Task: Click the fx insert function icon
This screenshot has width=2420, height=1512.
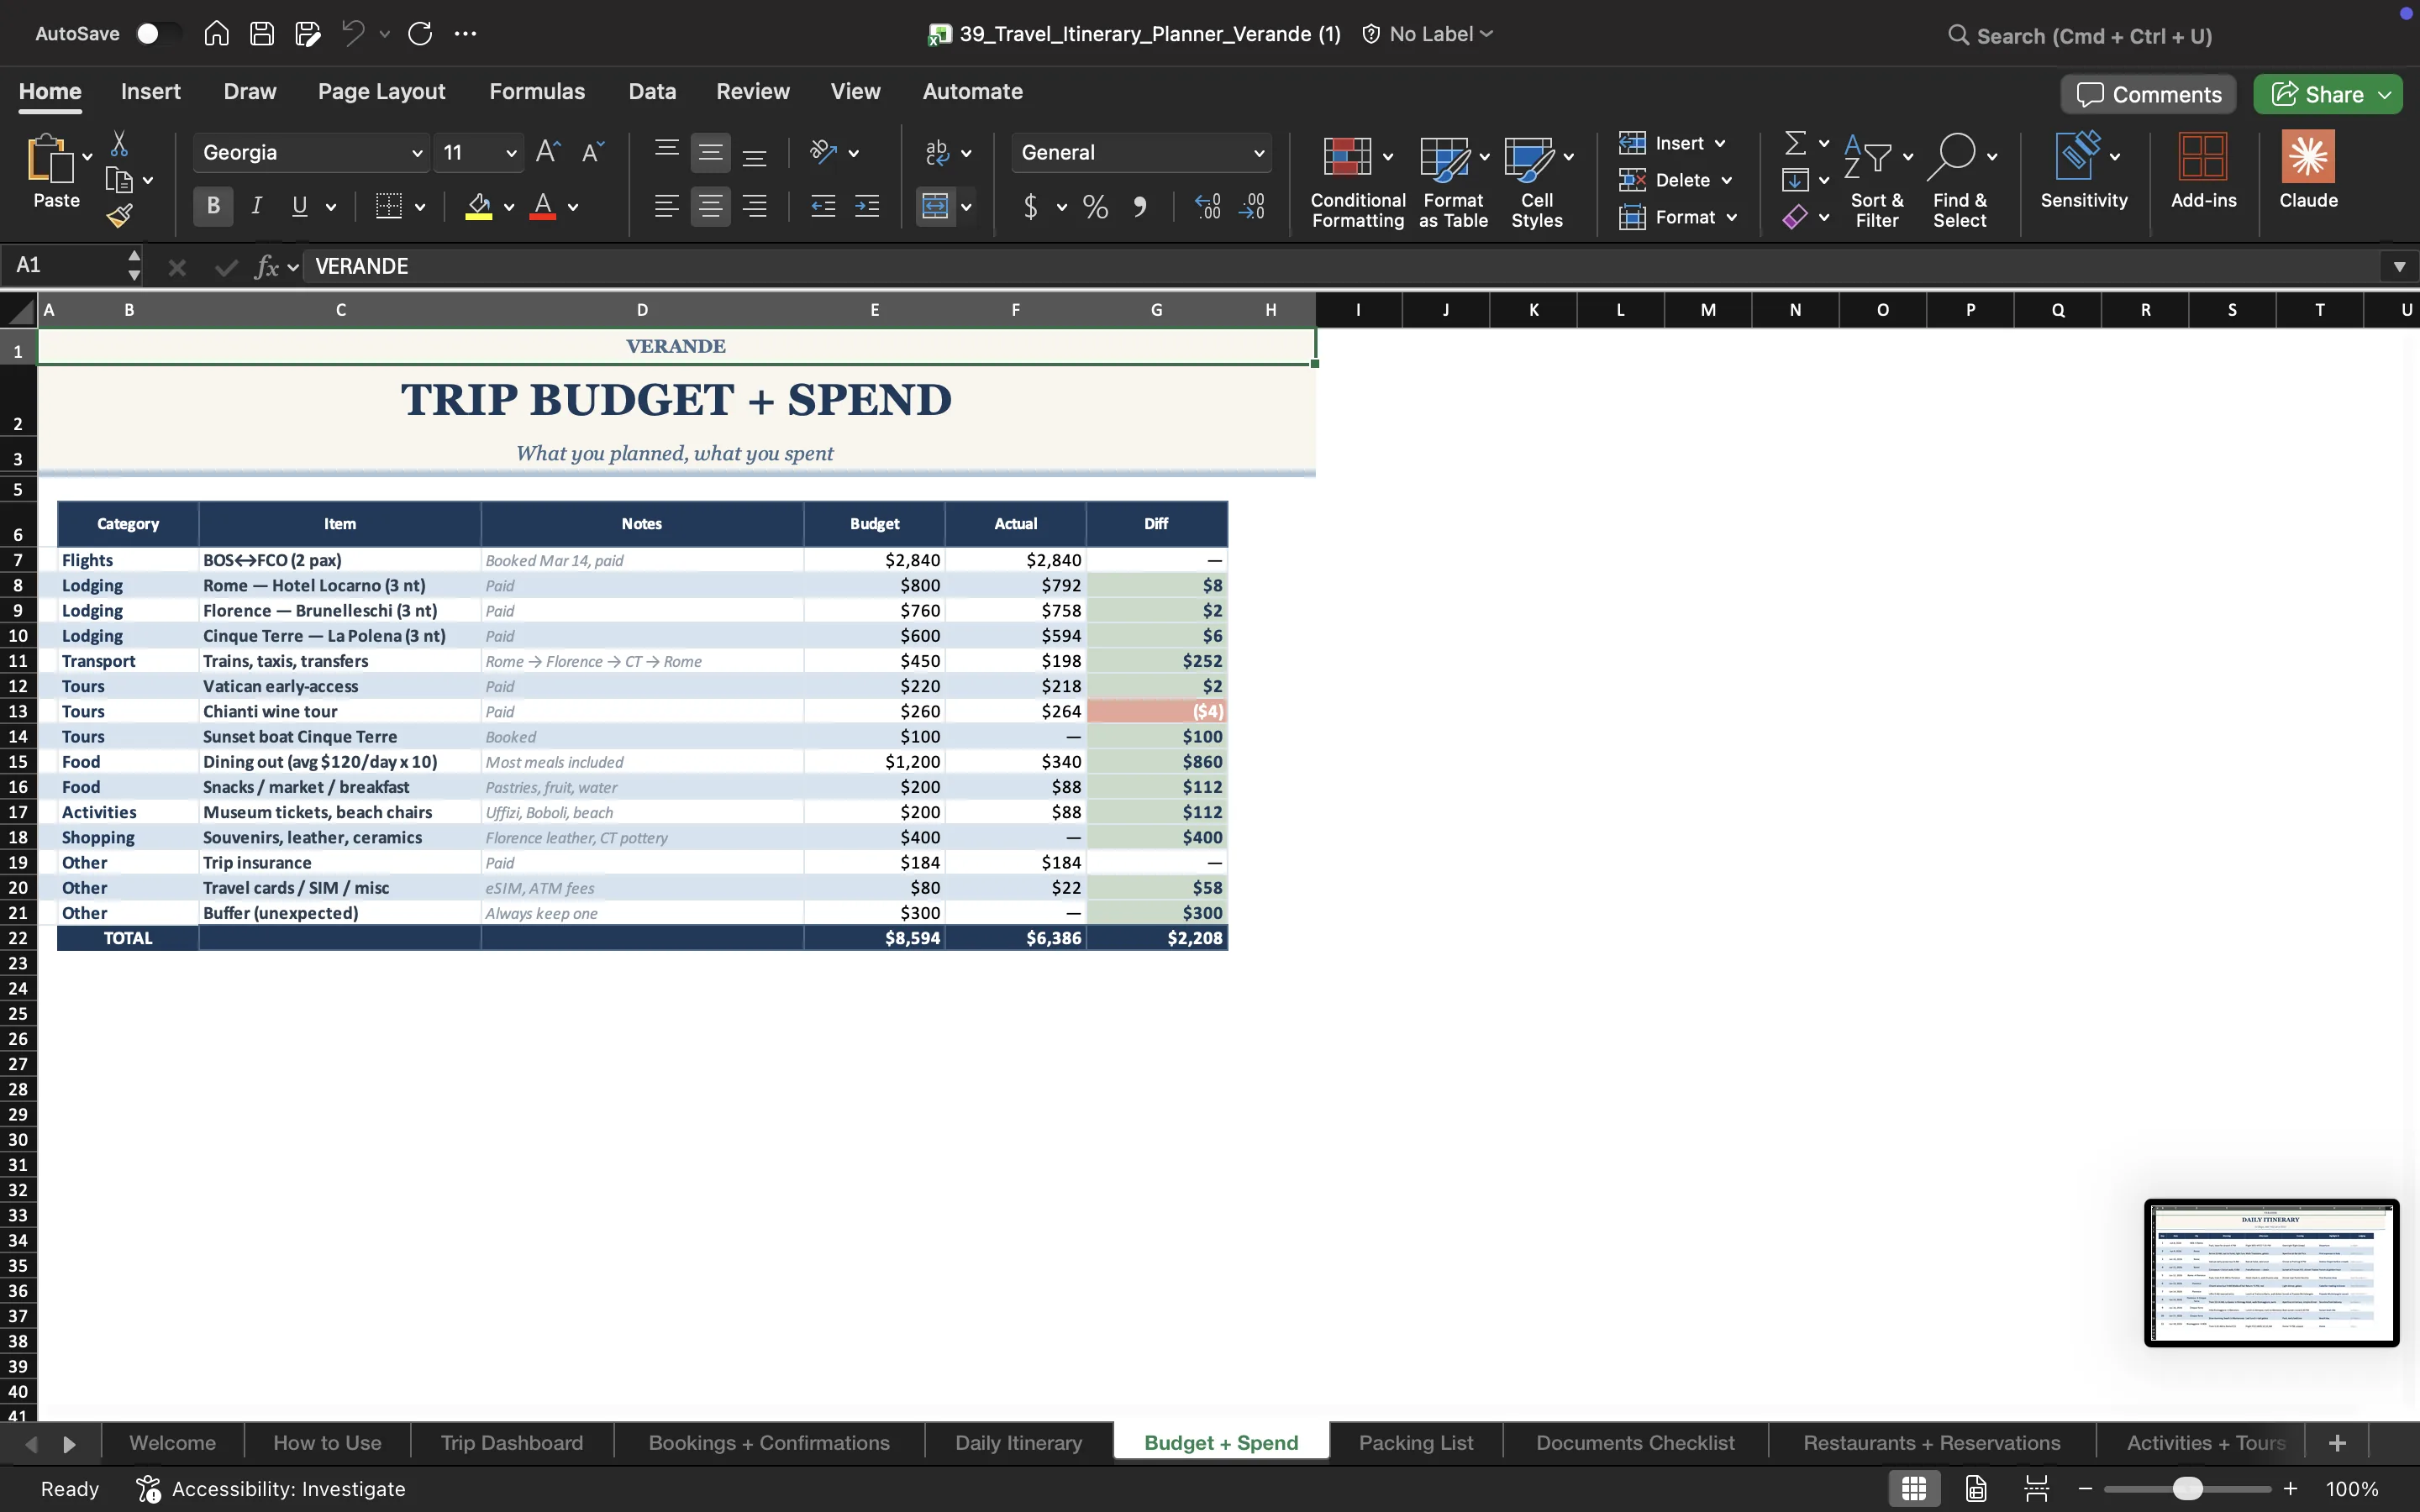Action: click(x=266, y=267)
